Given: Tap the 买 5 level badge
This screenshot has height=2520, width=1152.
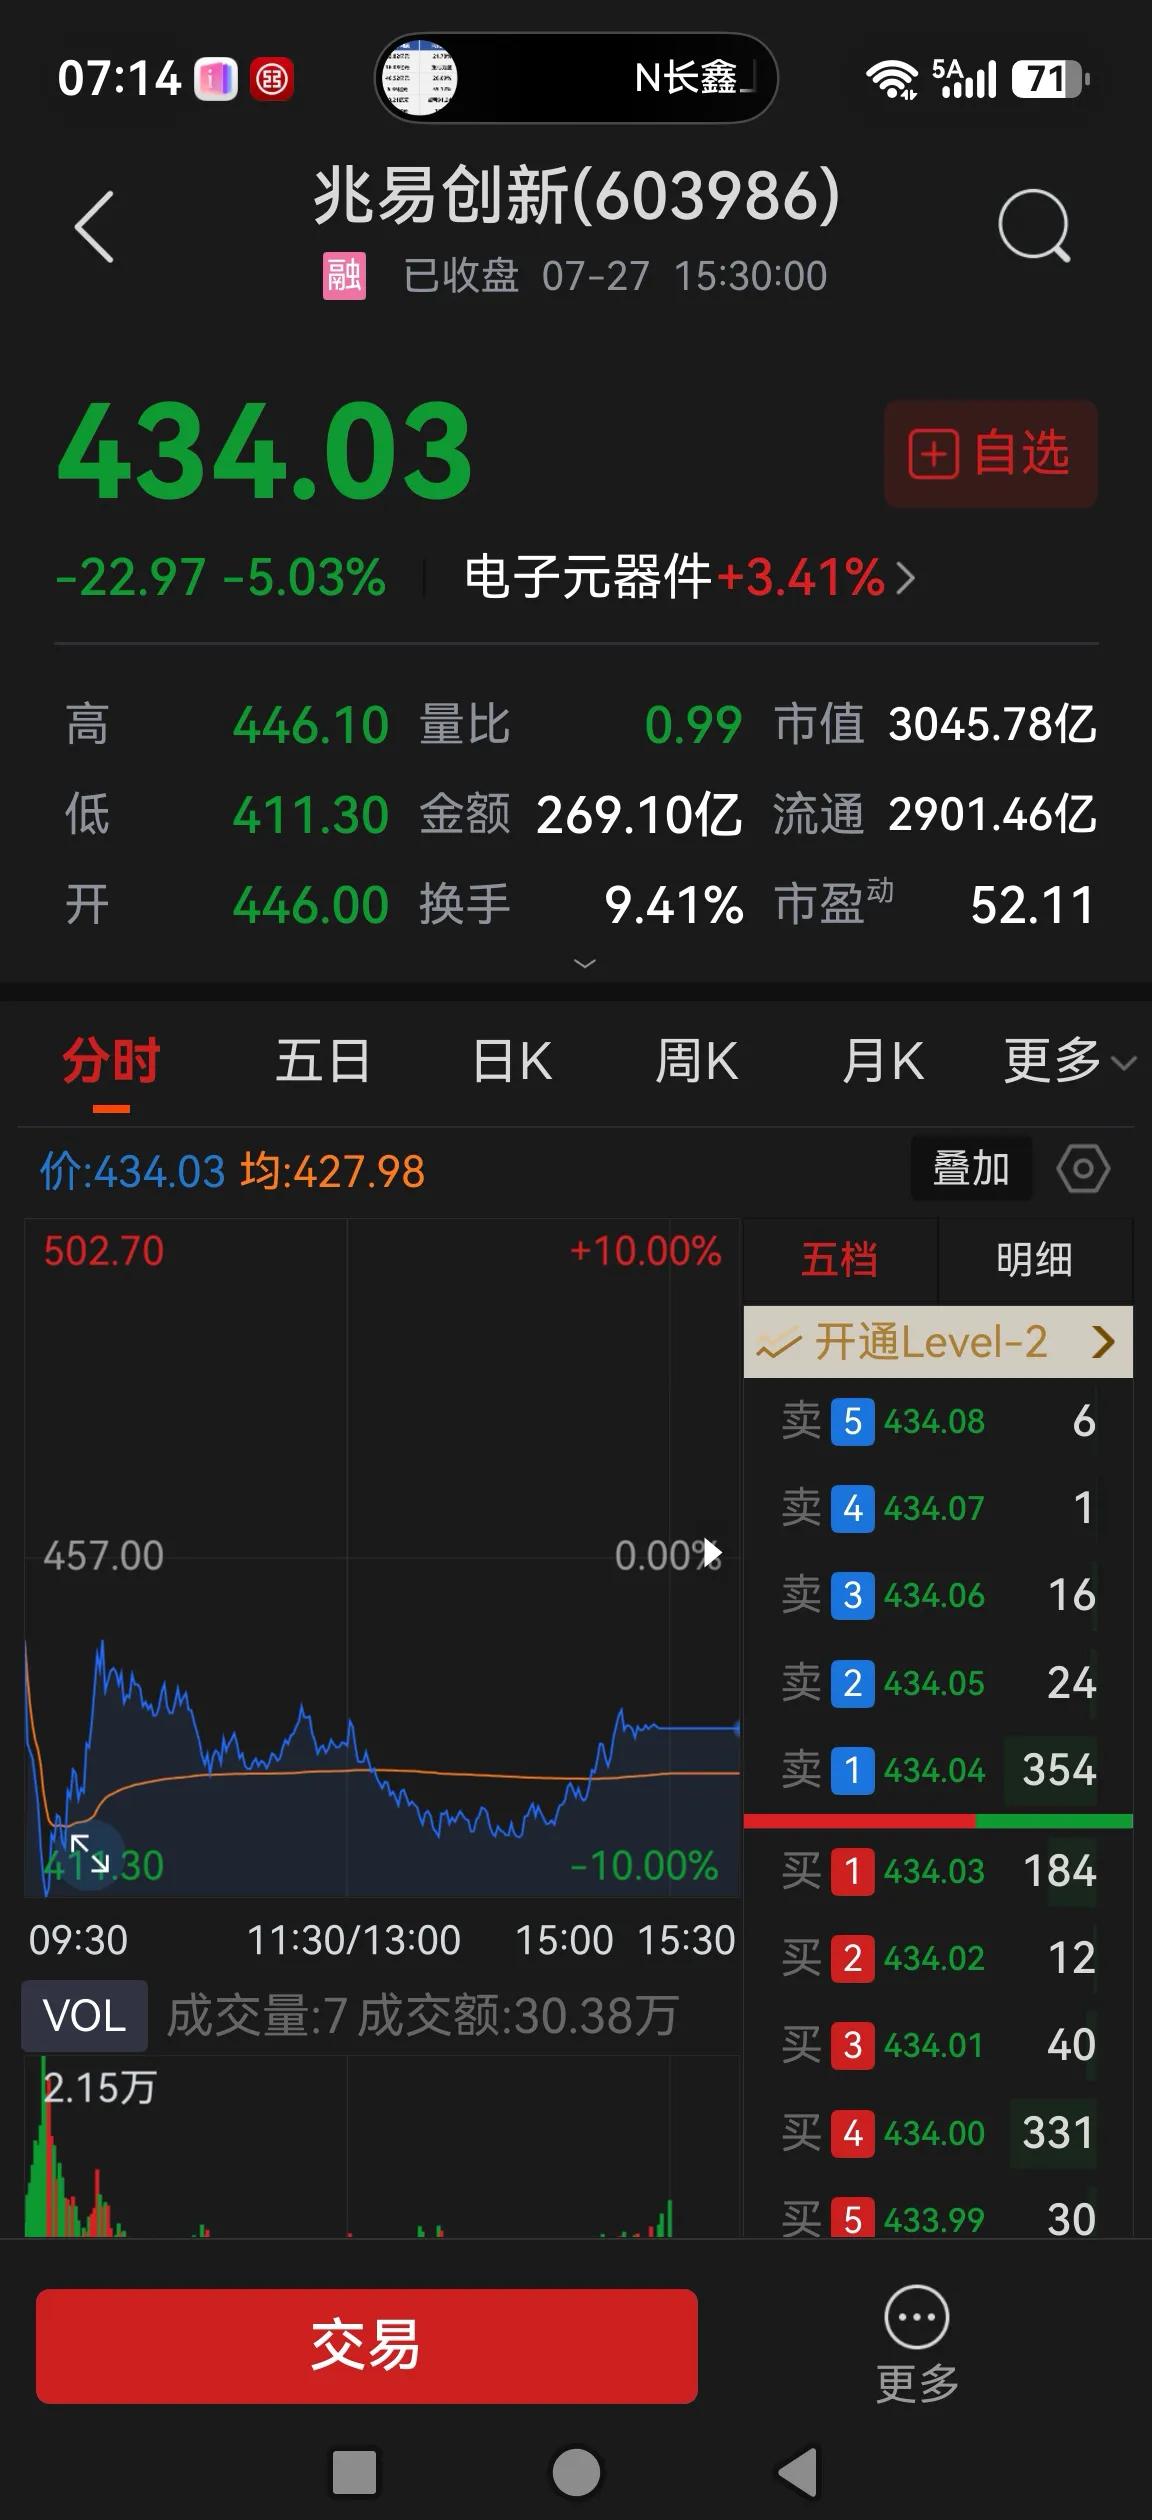Looking at the screenshot, I should click(x=853, y=2220).
